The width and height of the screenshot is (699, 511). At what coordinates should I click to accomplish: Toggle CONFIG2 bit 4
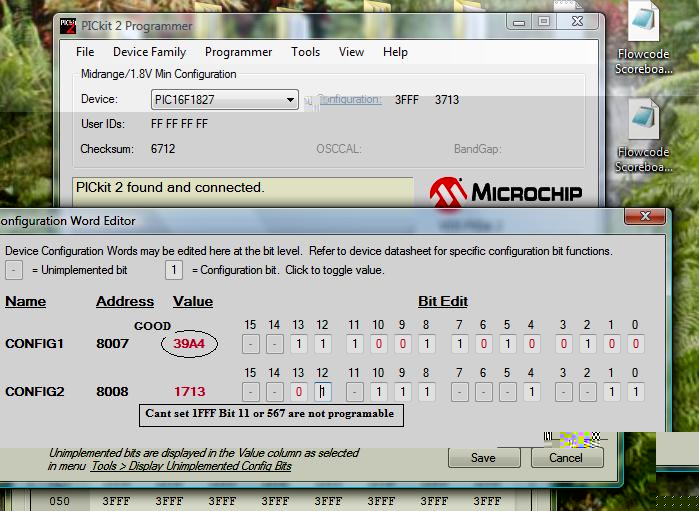pyautogui.click(x=531, y=392)
